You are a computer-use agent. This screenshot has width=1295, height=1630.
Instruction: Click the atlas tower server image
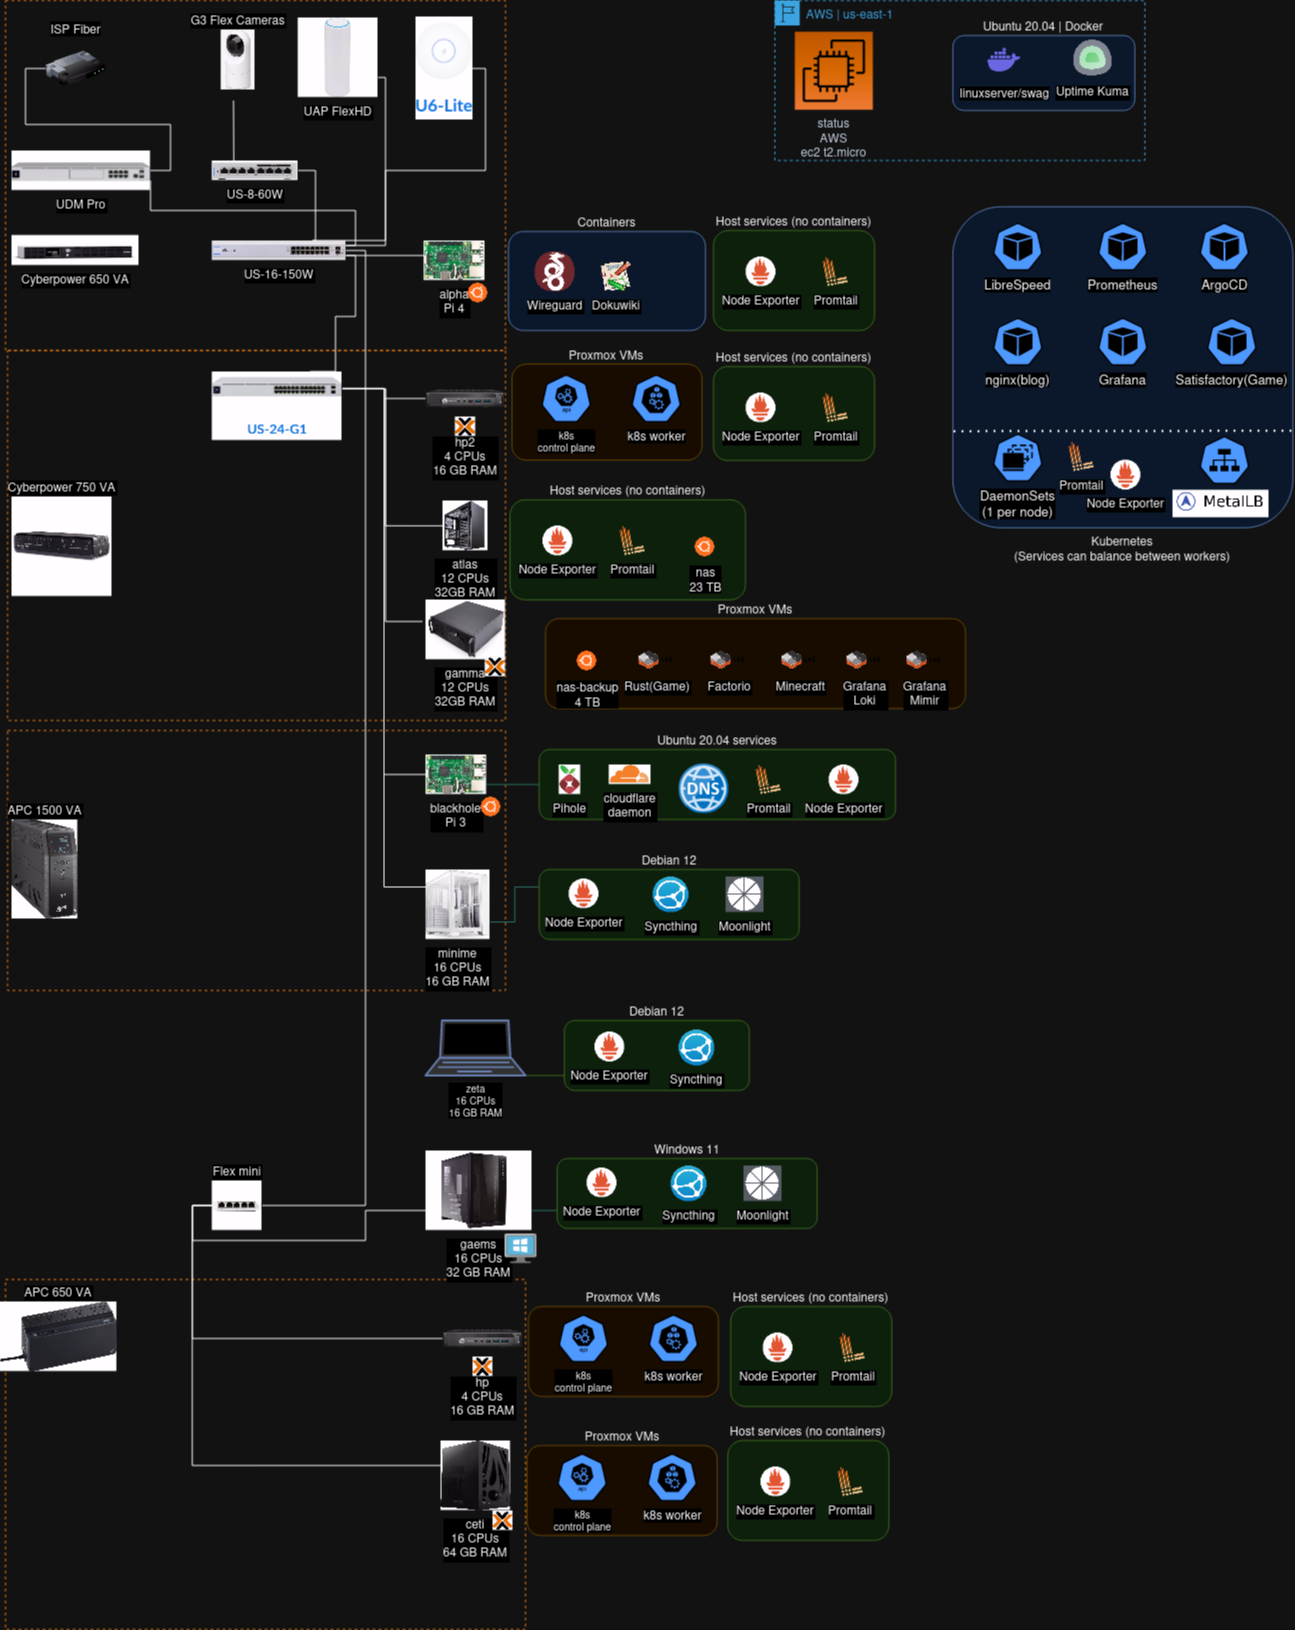point(465,526)
